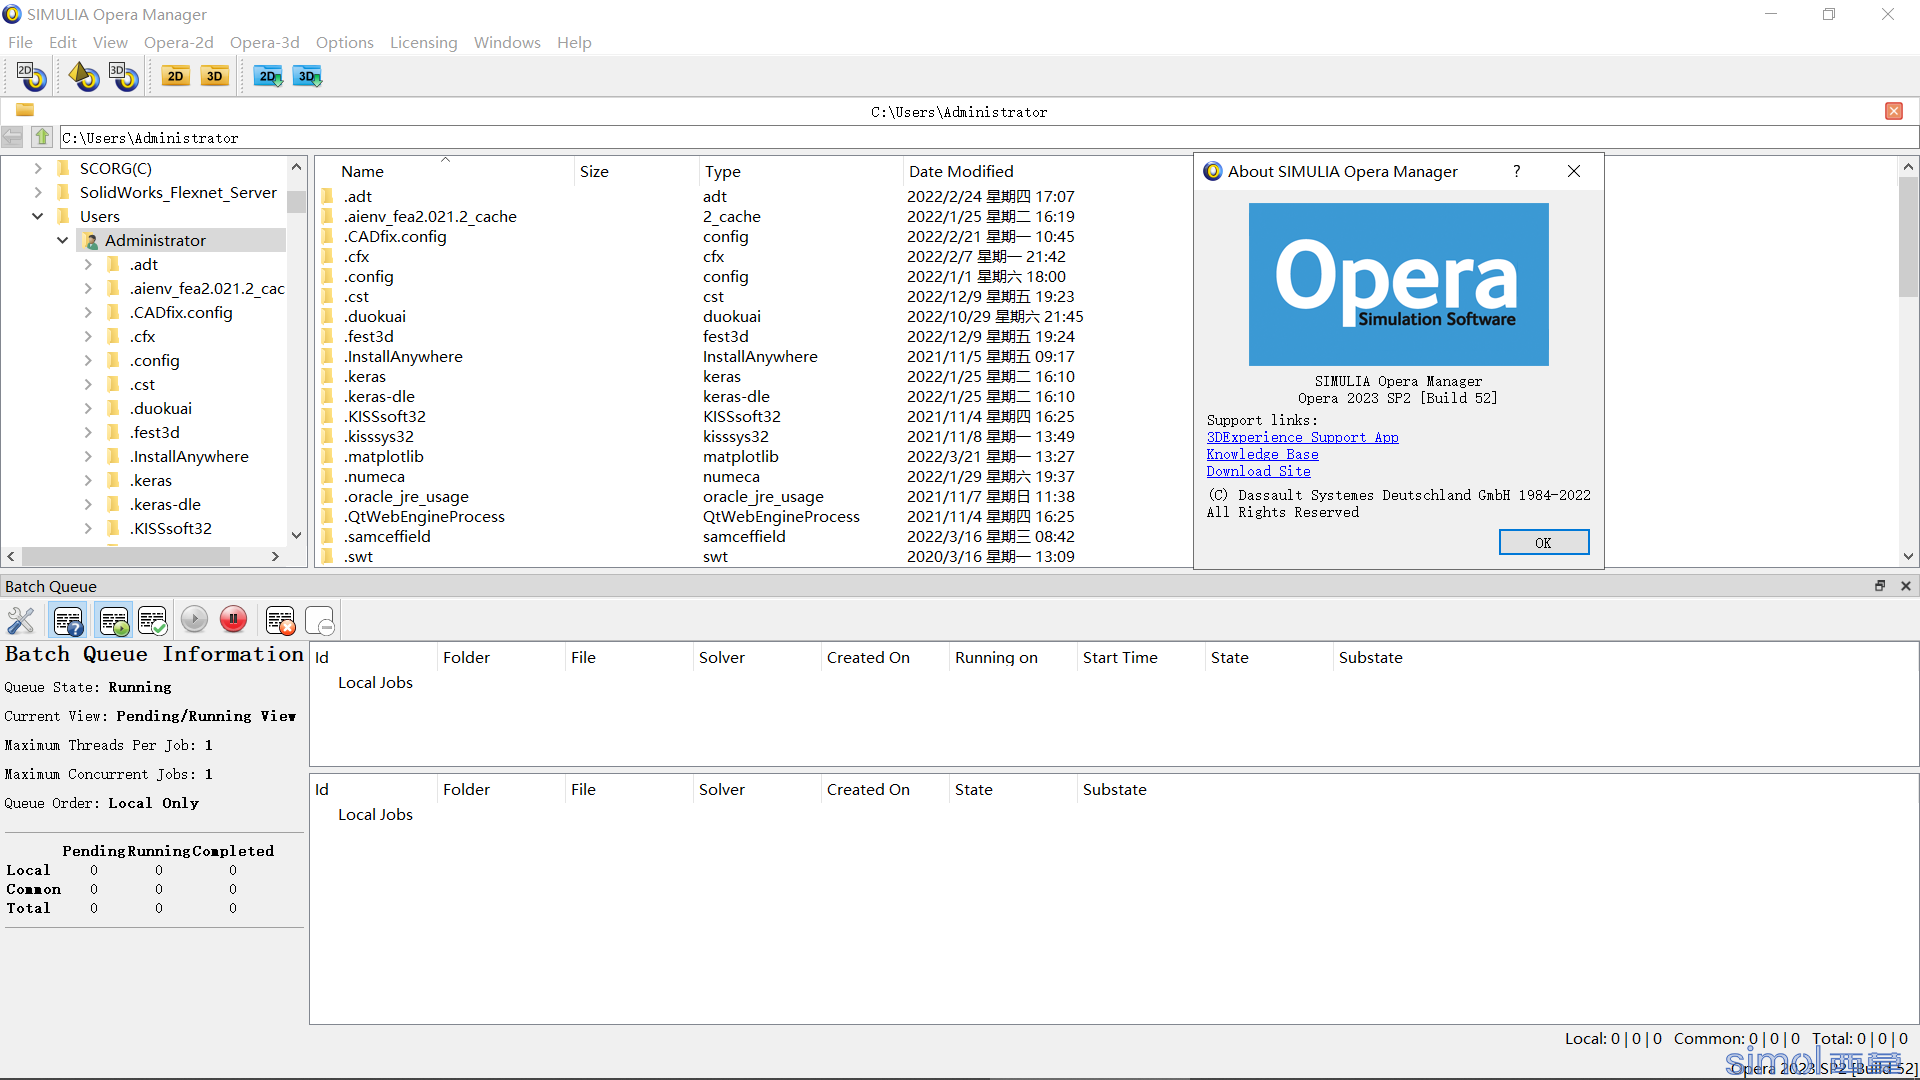
Task: Open the Download Site link
Action: click(x=1258, y=471)
